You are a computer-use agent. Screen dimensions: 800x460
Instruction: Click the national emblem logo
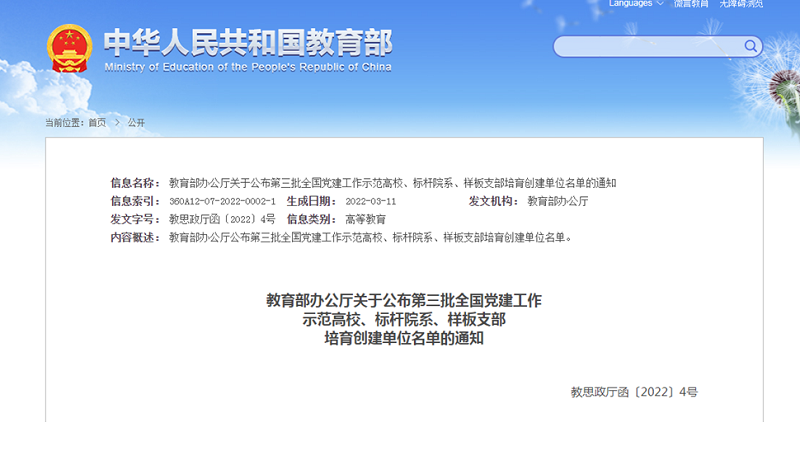(x=70, y=48)
